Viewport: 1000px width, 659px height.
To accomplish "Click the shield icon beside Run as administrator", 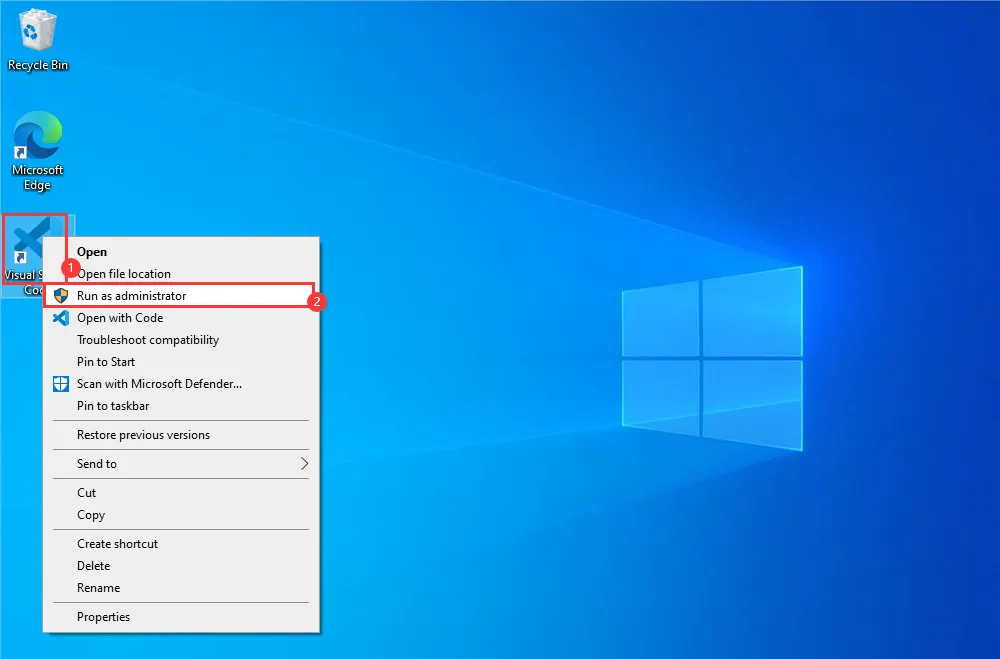I will click(60, 296).
